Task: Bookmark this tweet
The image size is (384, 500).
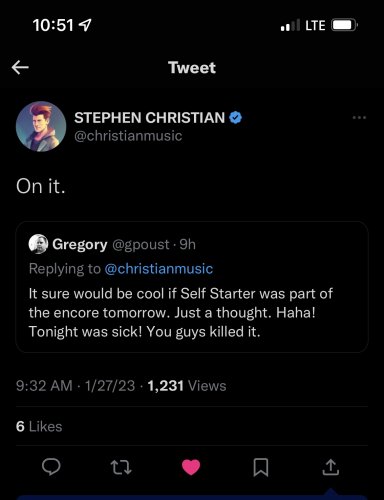Action: point(261,467)
